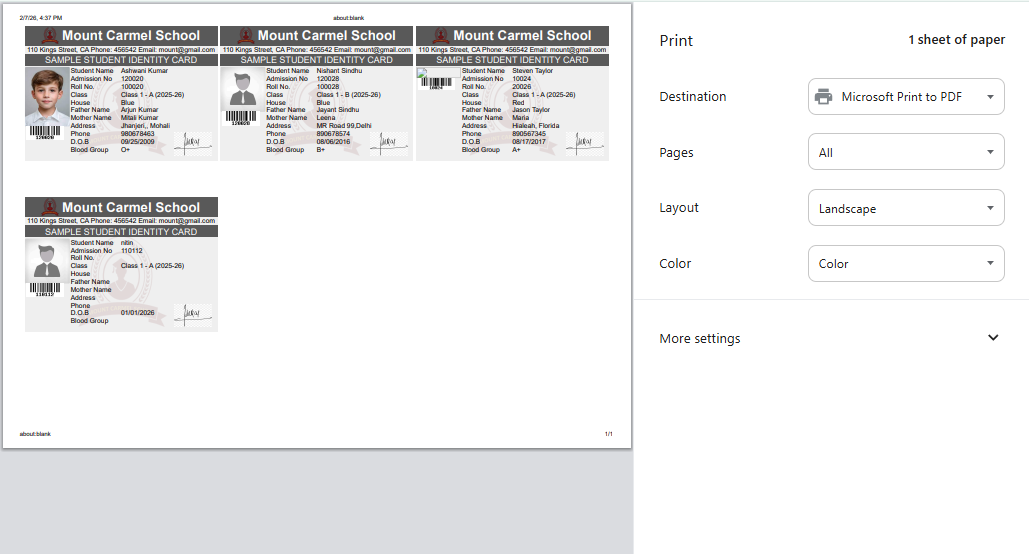
Task: Open the Color mode dropdown
Action: click(906, 264)
